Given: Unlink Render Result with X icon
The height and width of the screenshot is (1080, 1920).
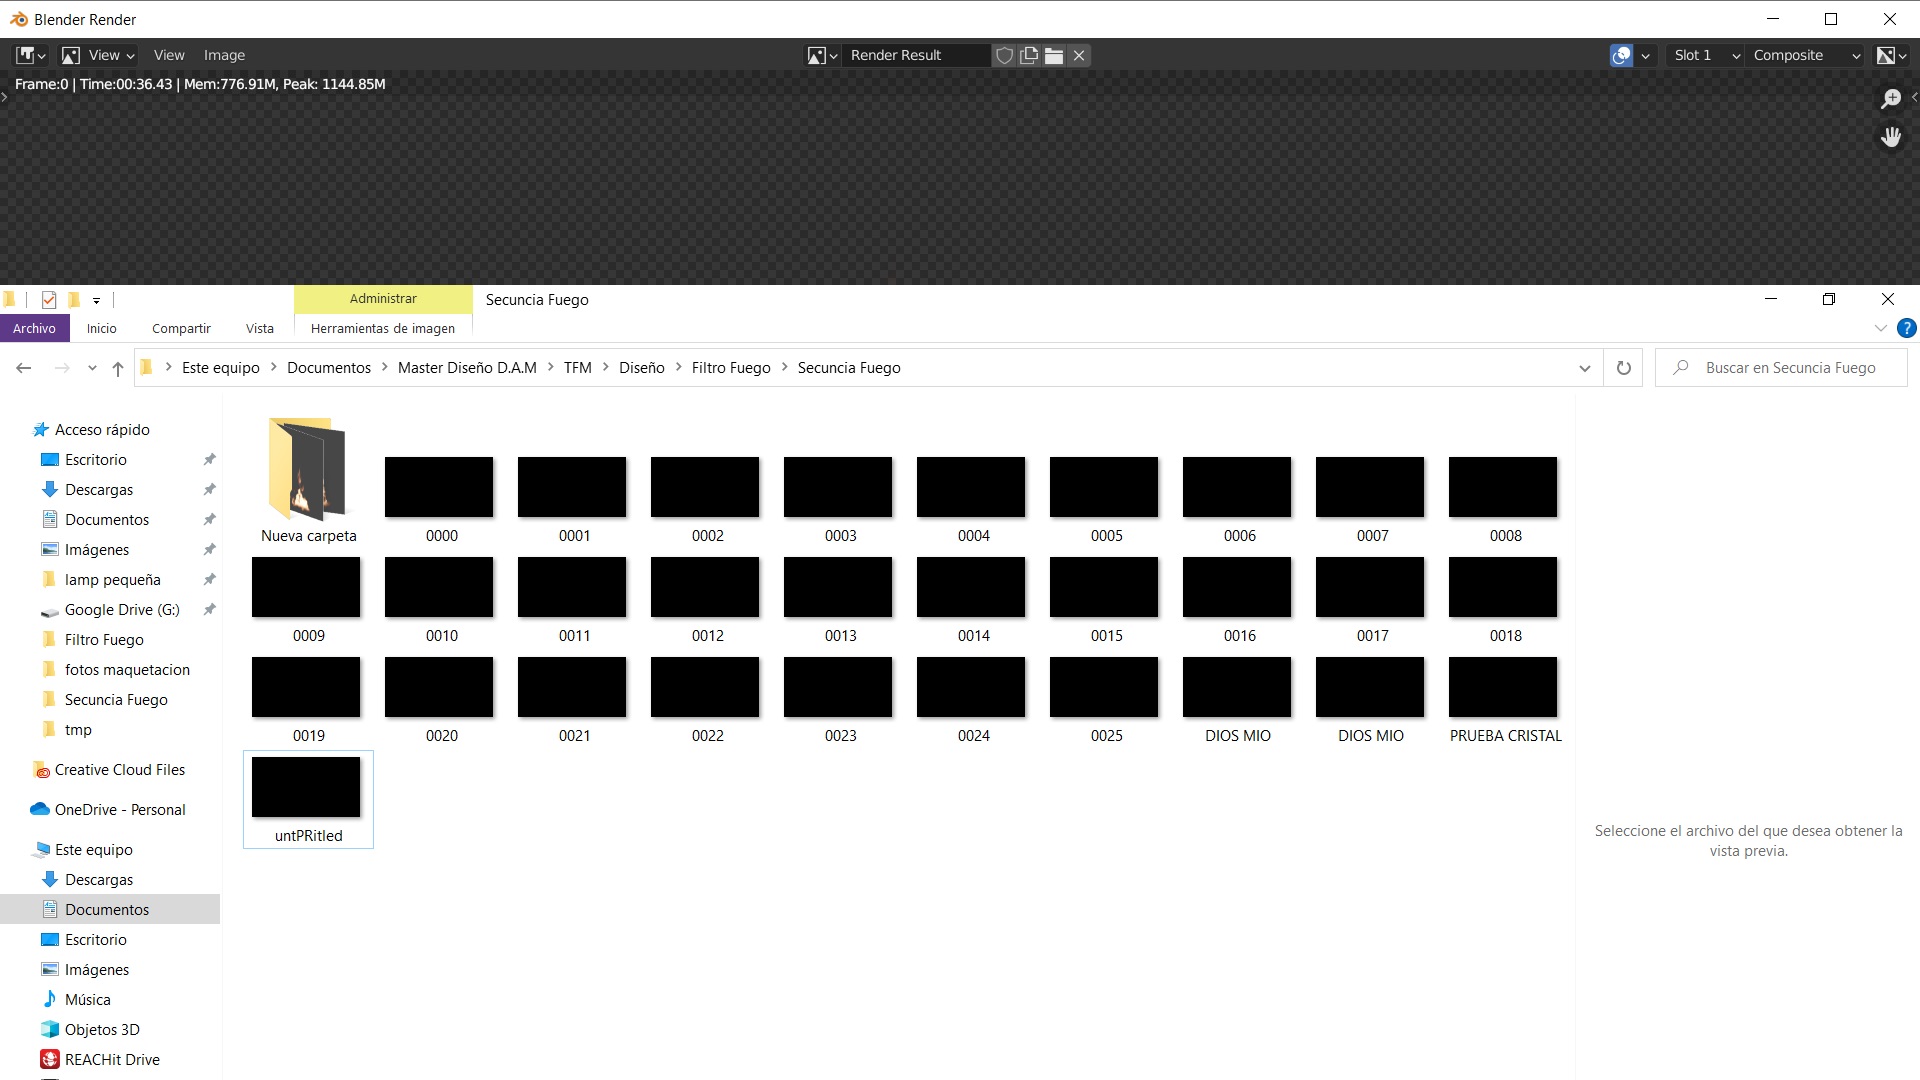Looking at the screenshot, I should 1079,56.
